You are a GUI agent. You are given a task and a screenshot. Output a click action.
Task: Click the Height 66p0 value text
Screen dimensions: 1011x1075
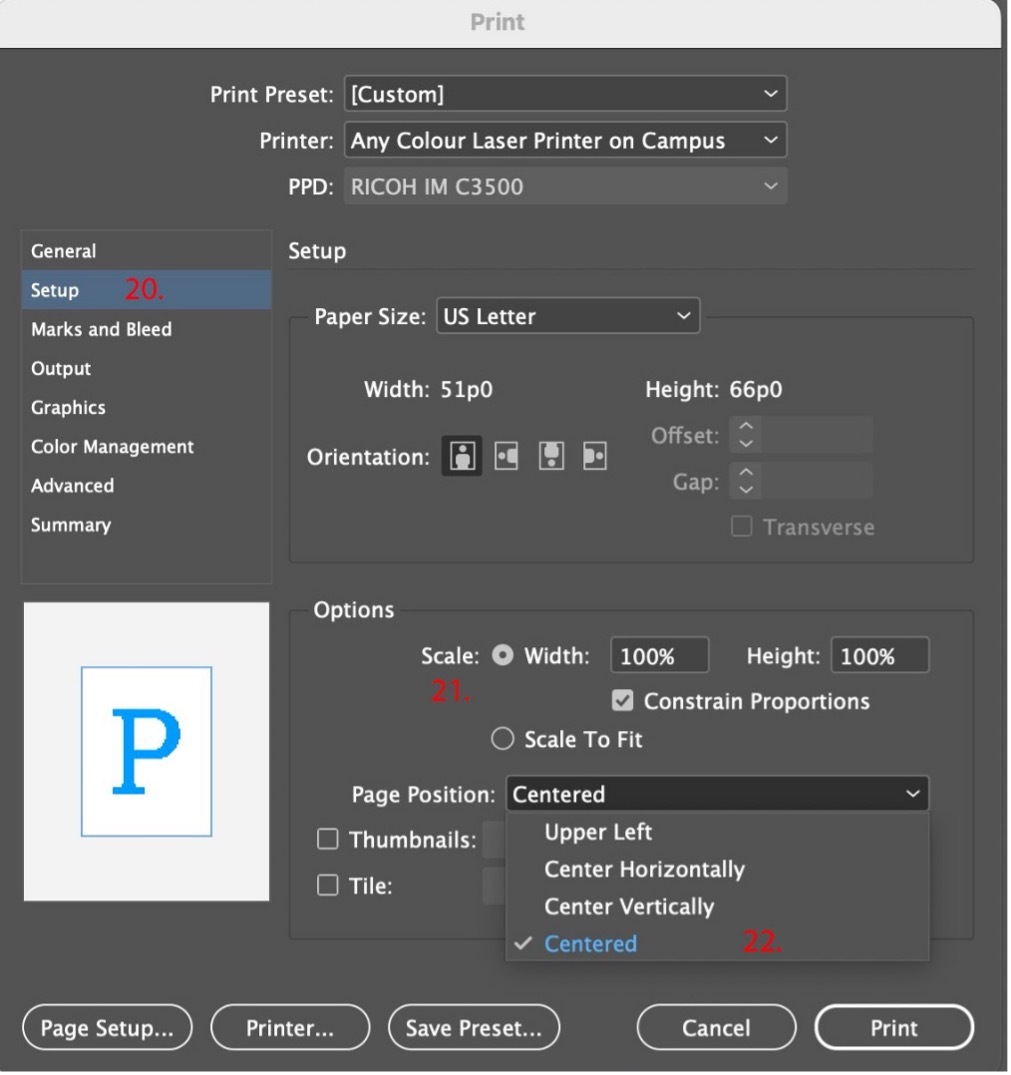coord(755,390)
